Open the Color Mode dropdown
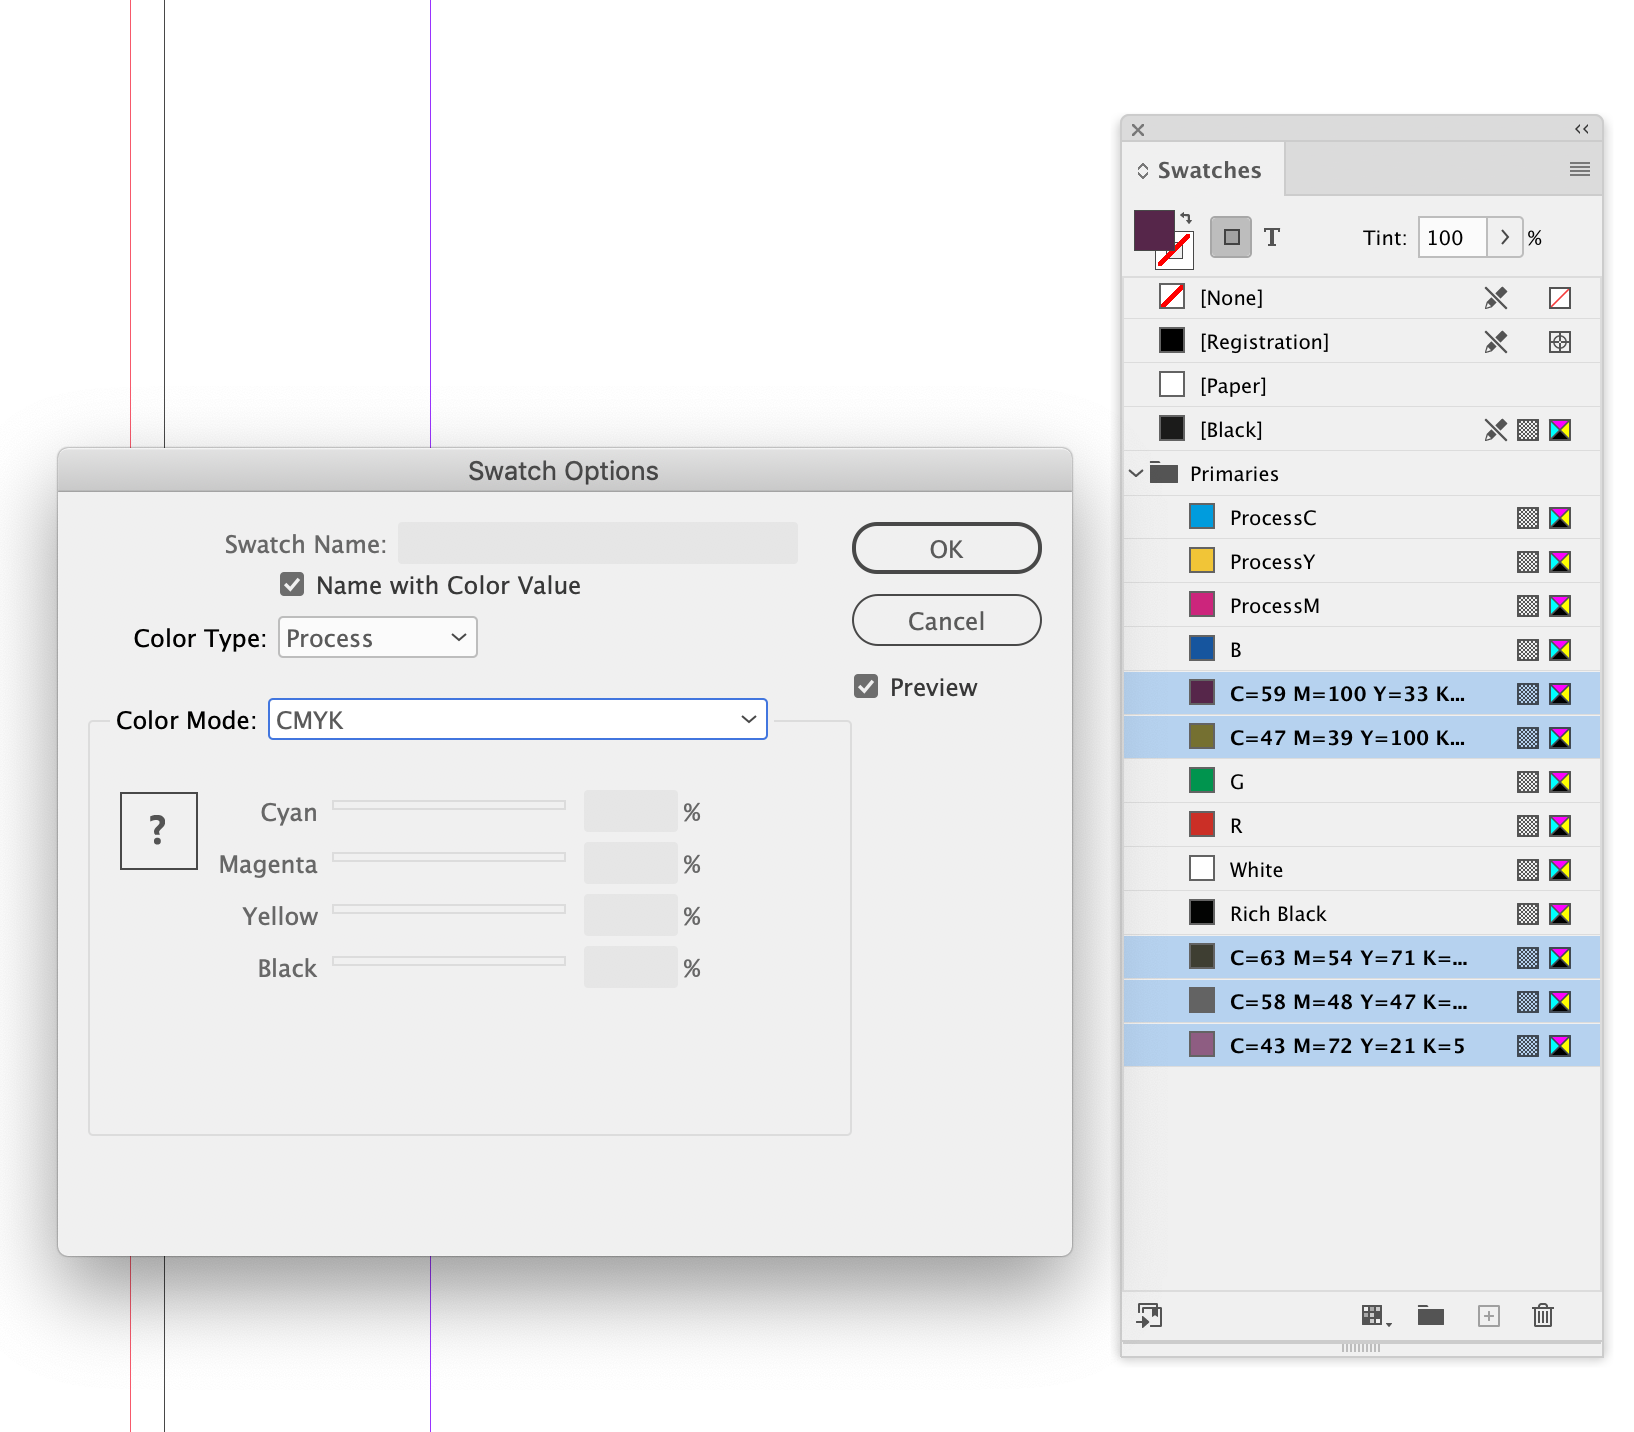1634x1432 pixels. (x=517, y=719)
